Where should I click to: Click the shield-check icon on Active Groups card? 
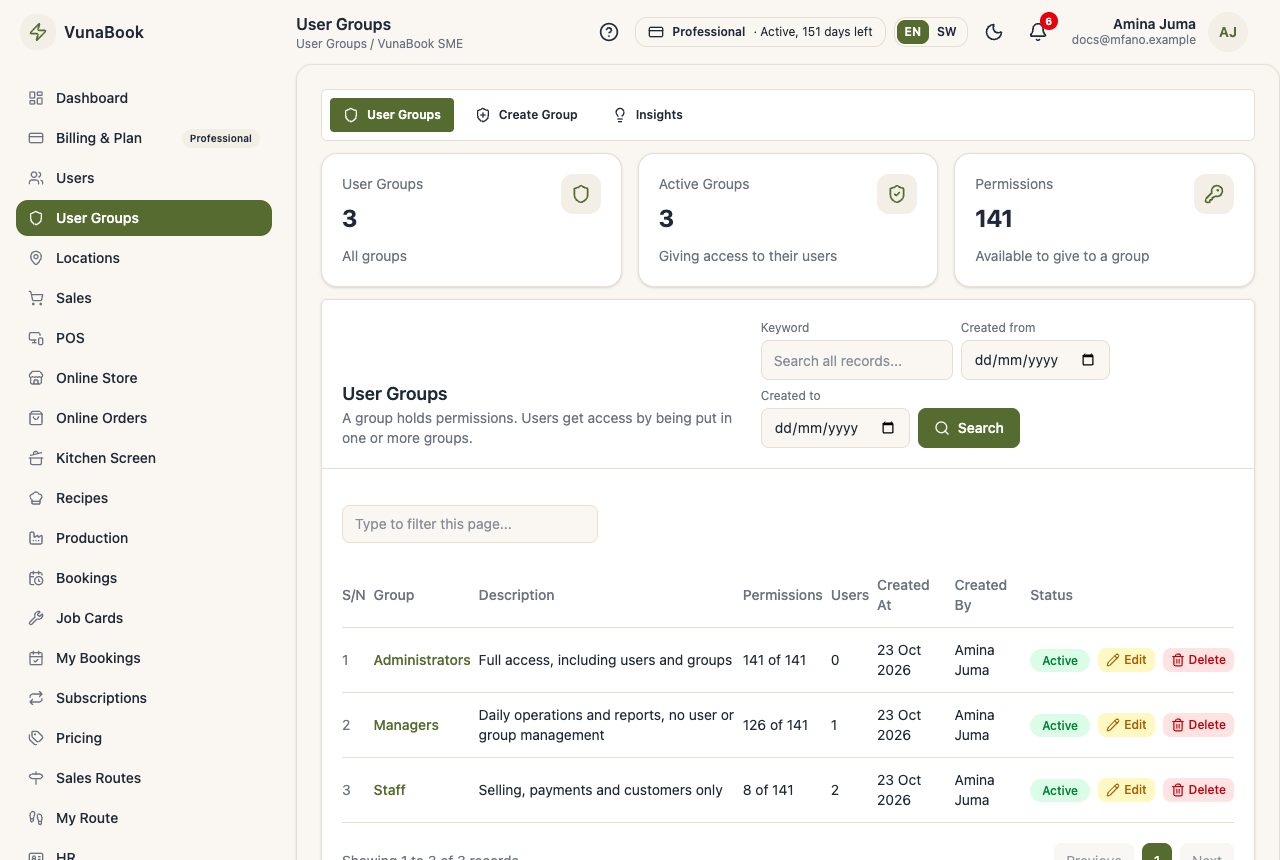[x=897, y=194]
